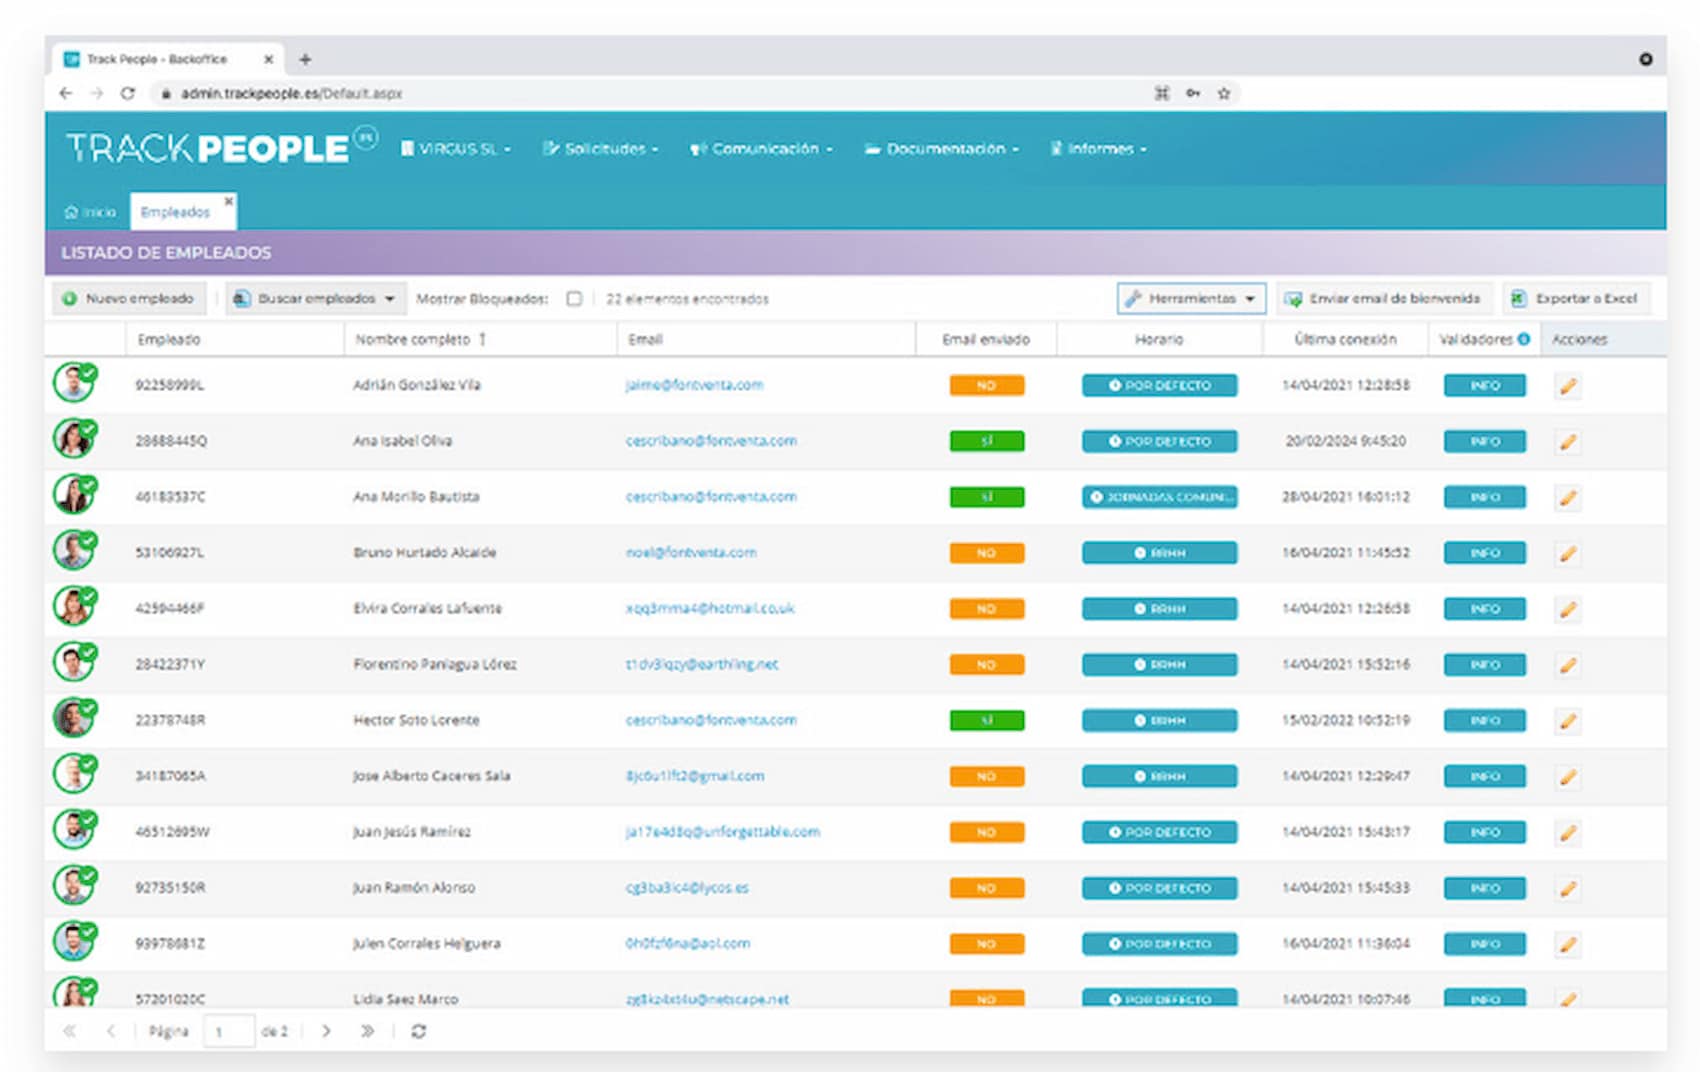The width and height of the screenshot is (1700, 1072).
Task: Edit employee Adrián González Vila with pencil icon
Action: coord(1568,386)
